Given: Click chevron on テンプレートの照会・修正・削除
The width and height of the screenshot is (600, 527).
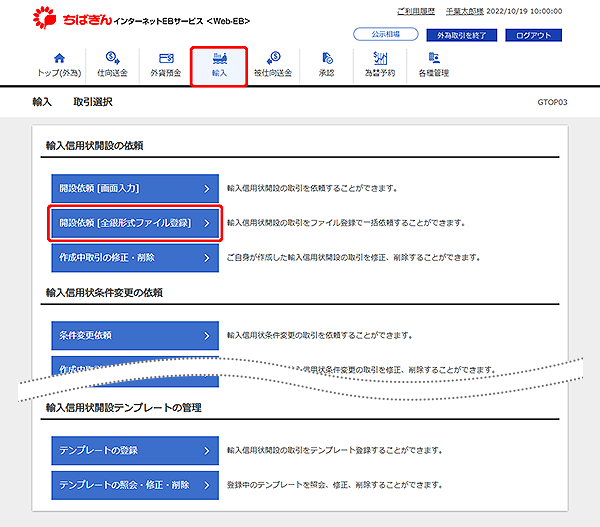Looking at the screenshot, I should click(x=207, y=486).
